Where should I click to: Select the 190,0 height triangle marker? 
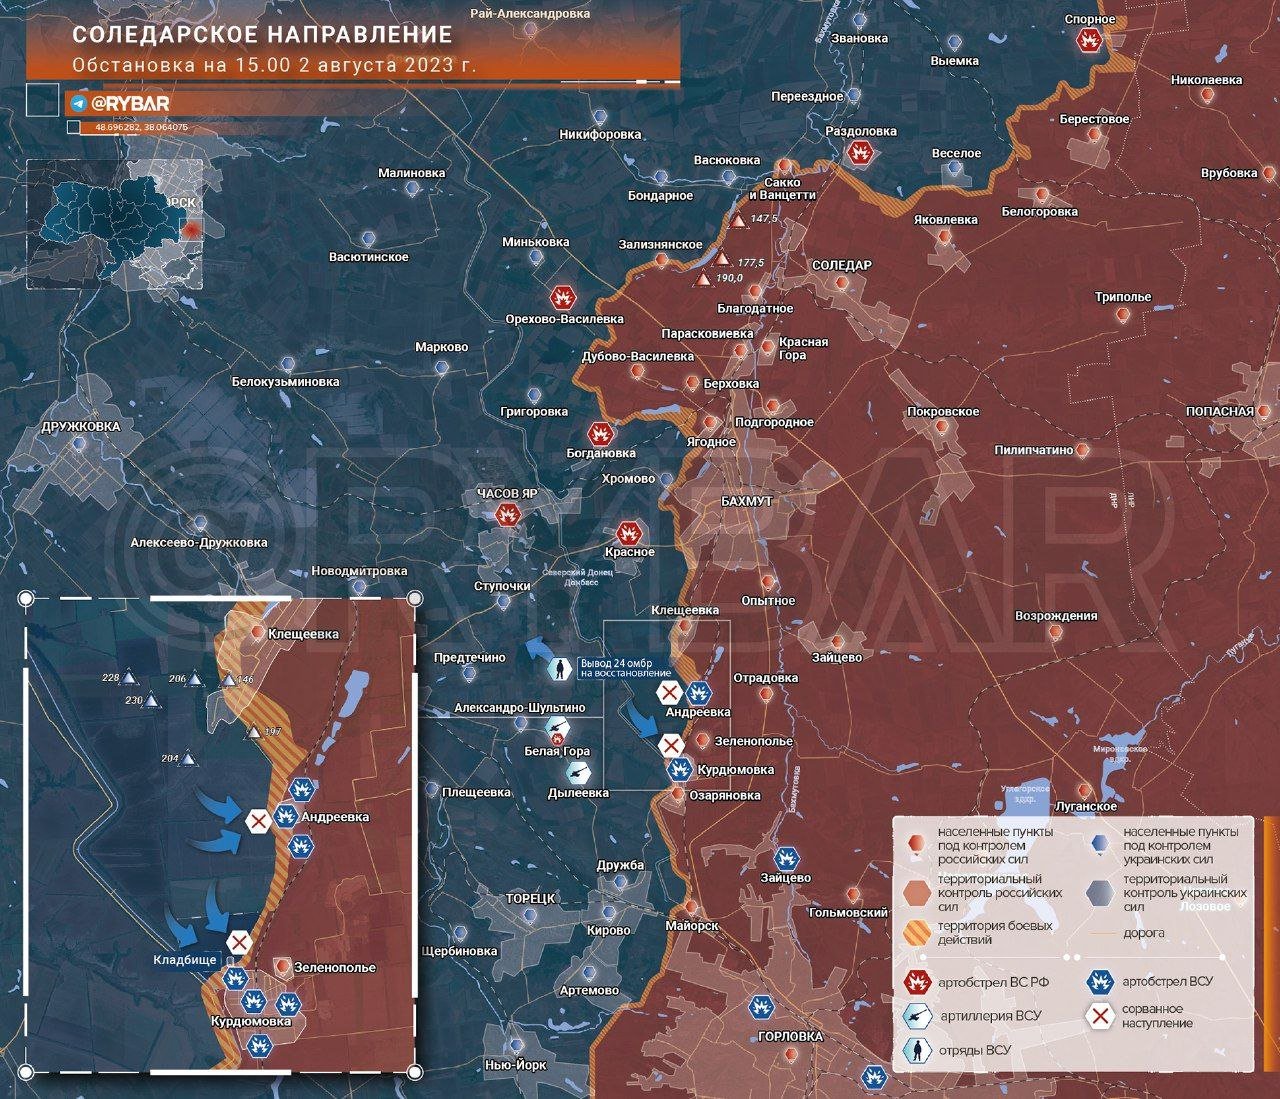[x=703, y=279]
